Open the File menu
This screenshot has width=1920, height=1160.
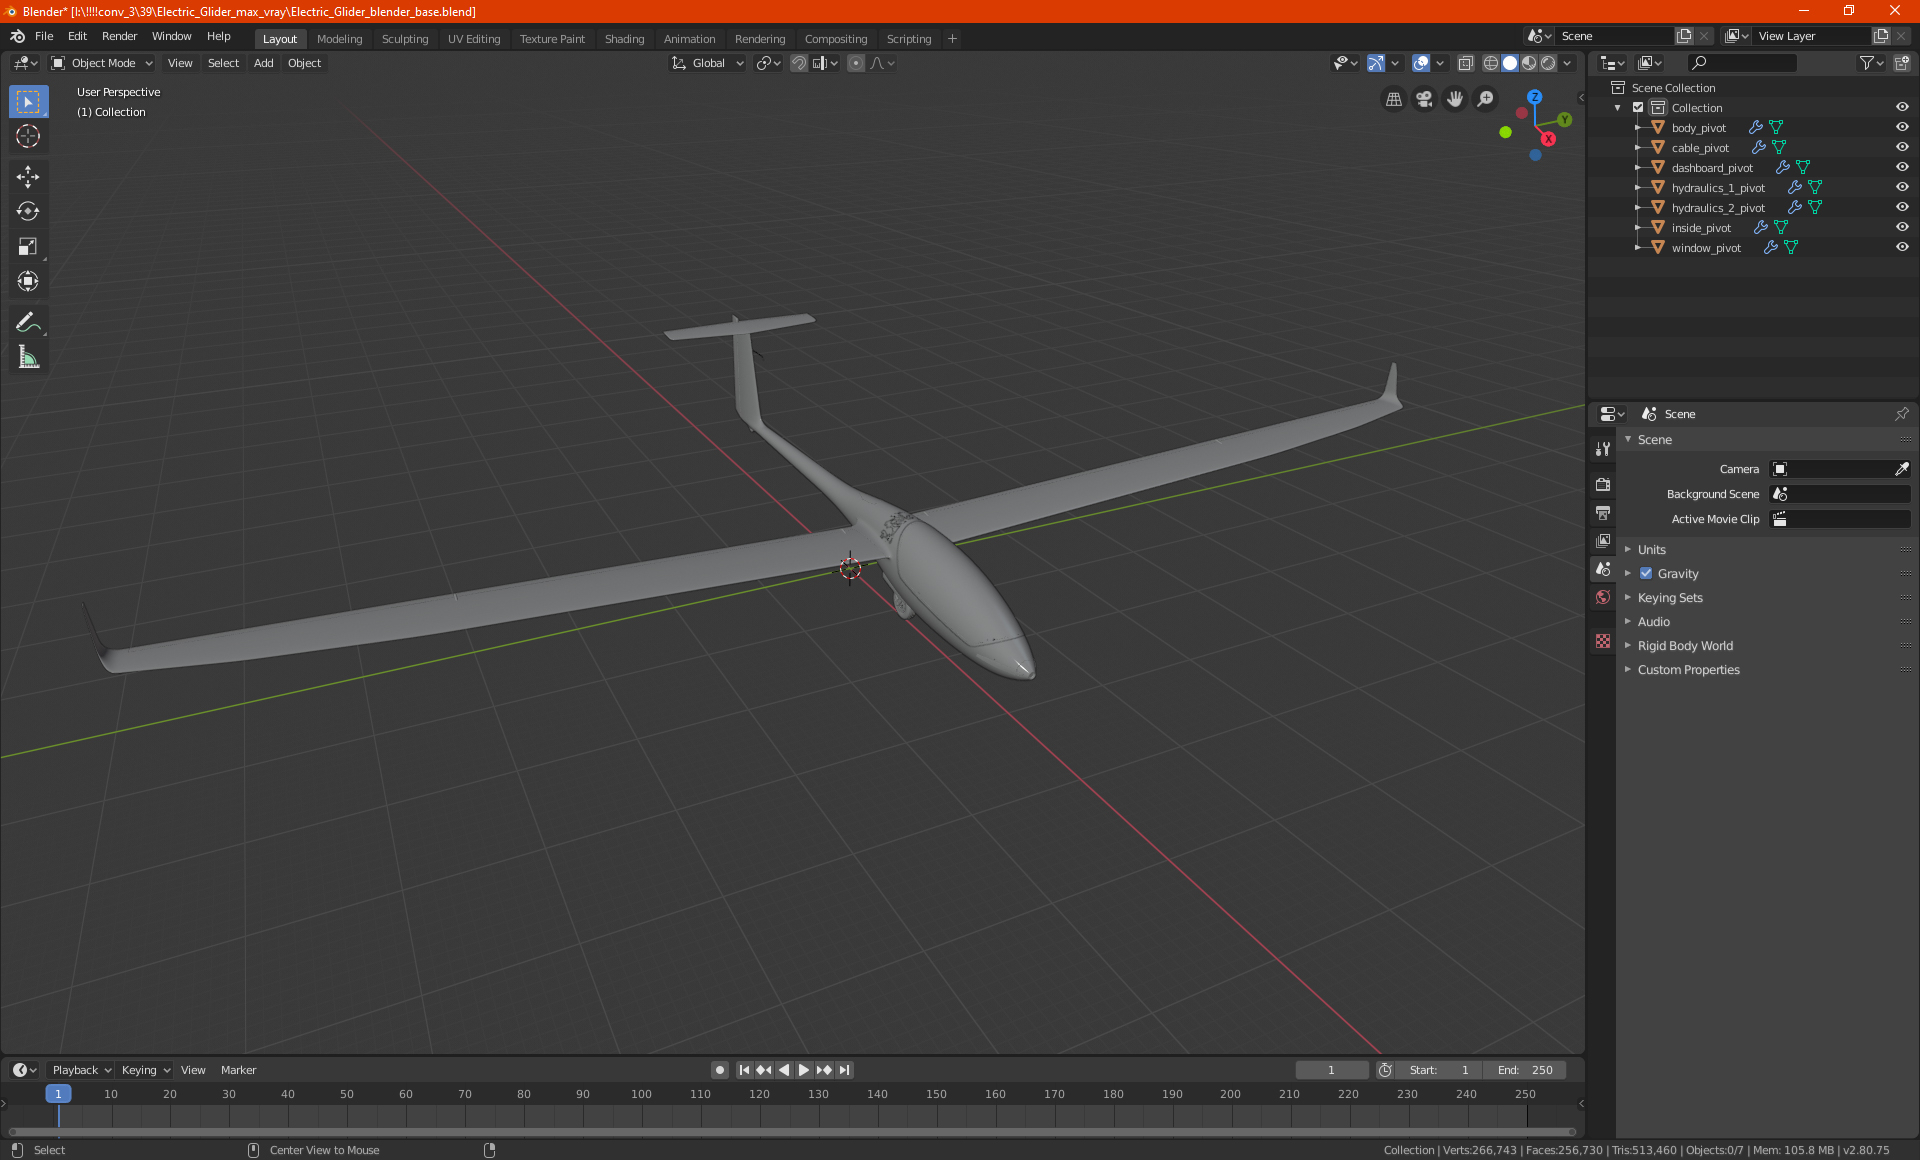[44, 36]
